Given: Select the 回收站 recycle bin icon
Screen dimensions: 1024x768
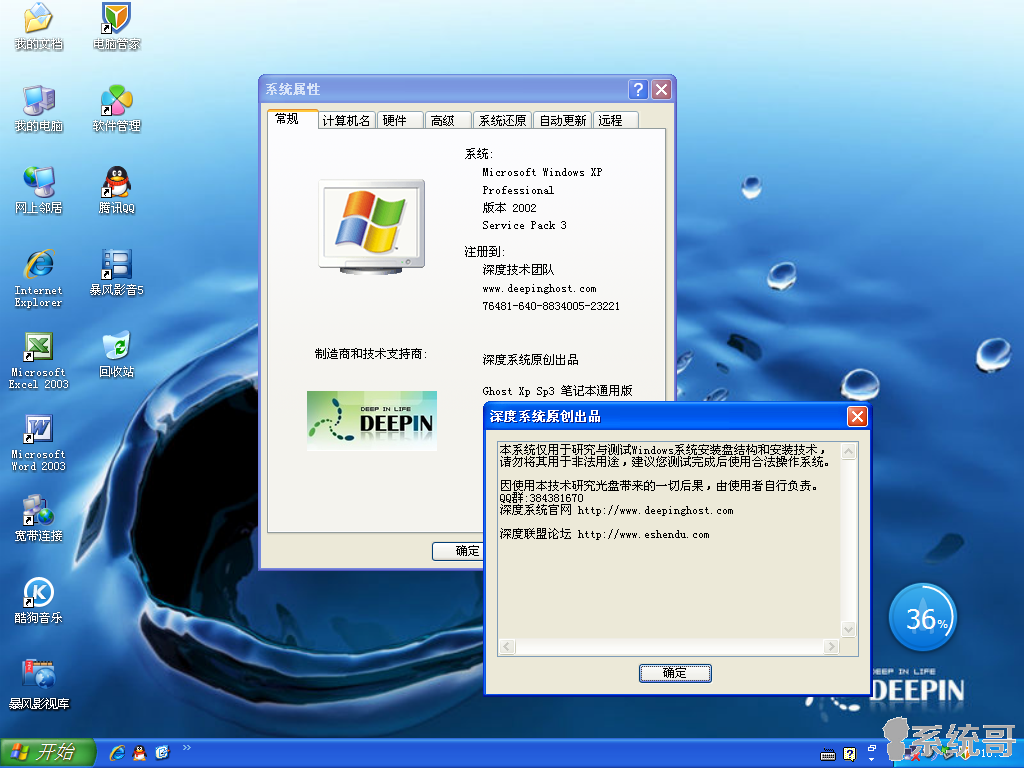Looking at the screenshot, I should click(116, 354).
